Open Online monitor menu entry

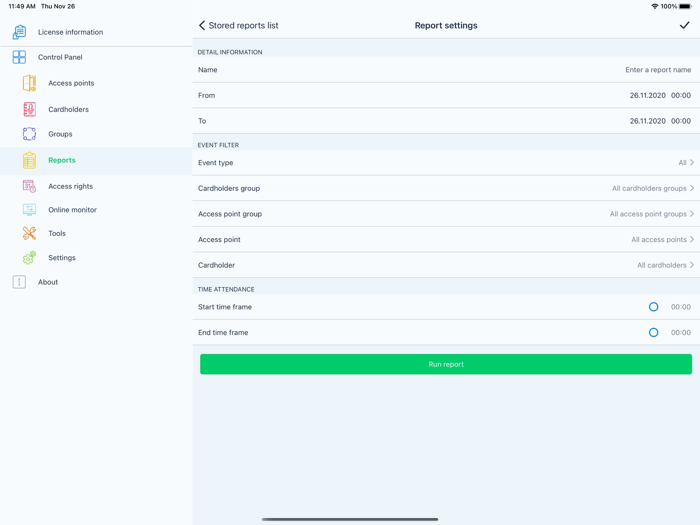click(73, 210)
